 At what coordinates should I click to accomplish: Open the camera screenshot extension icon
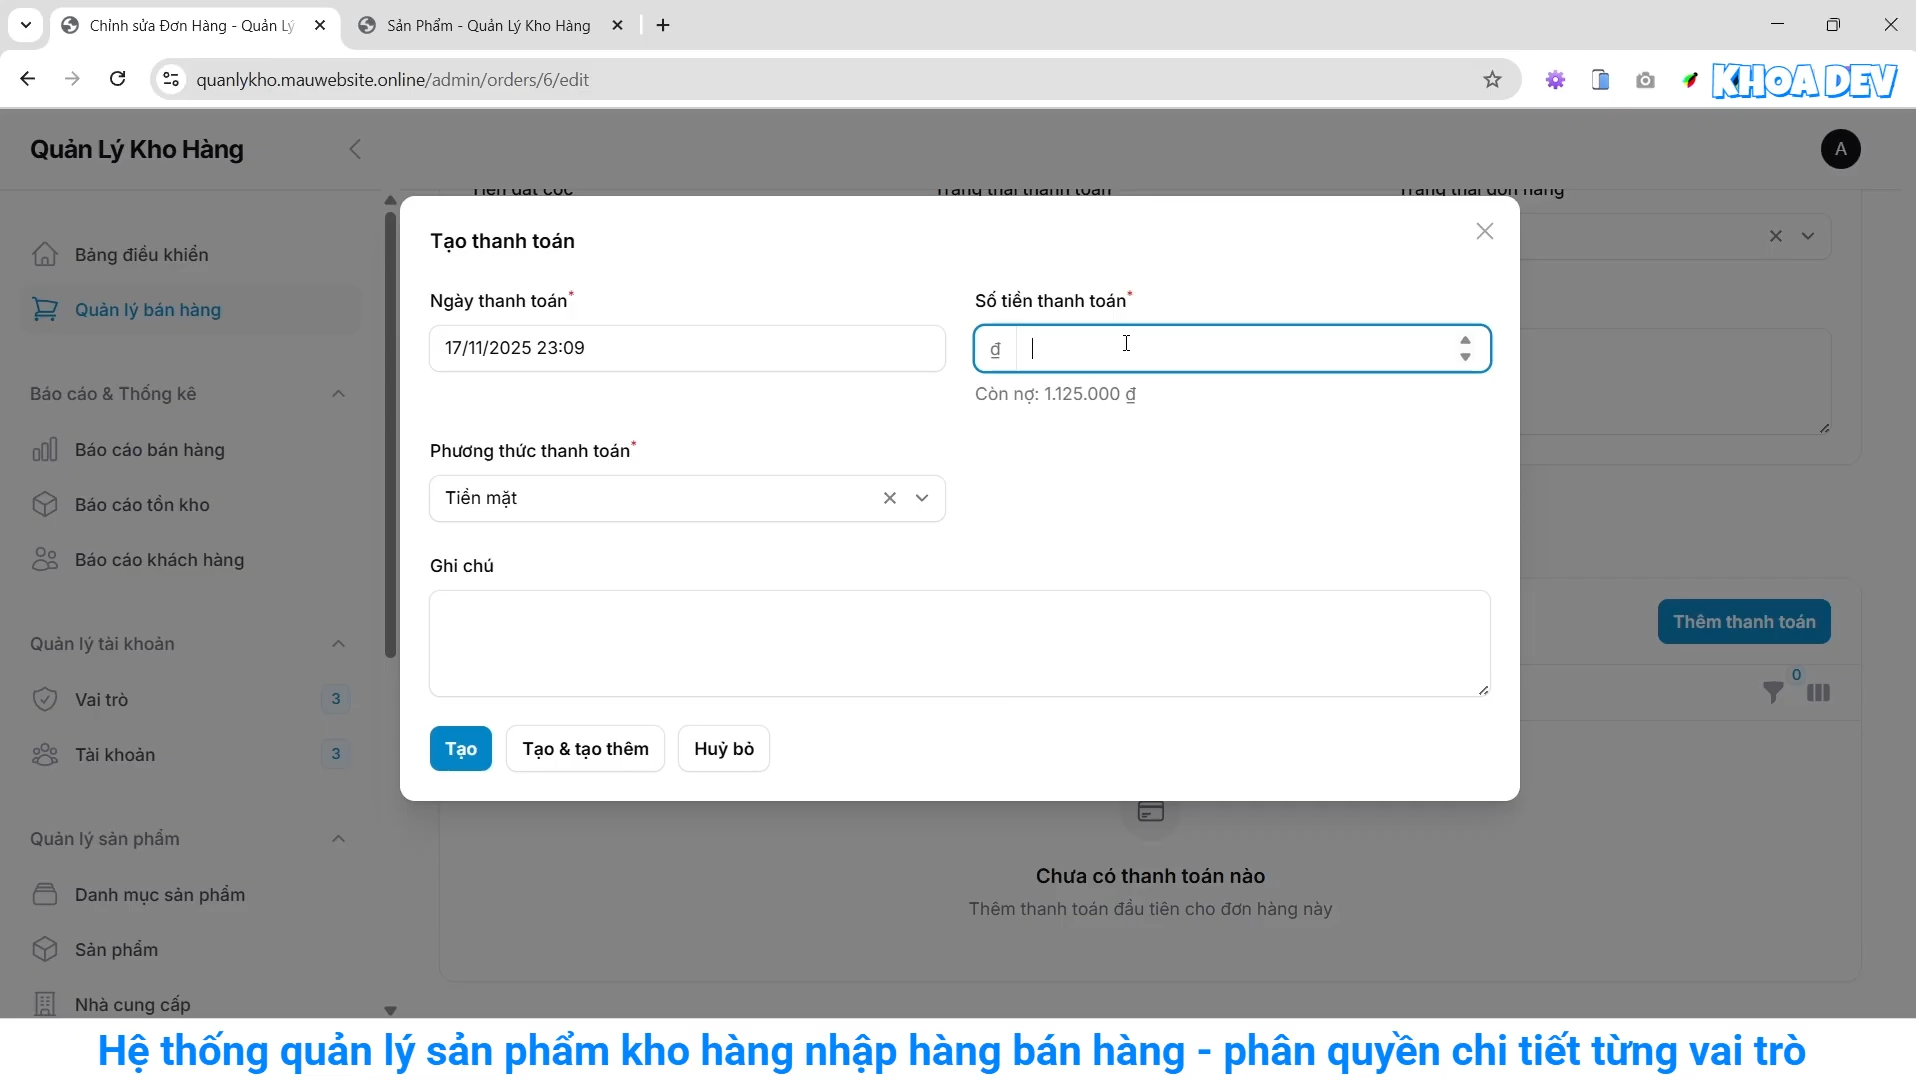(x=1645, y=80)
